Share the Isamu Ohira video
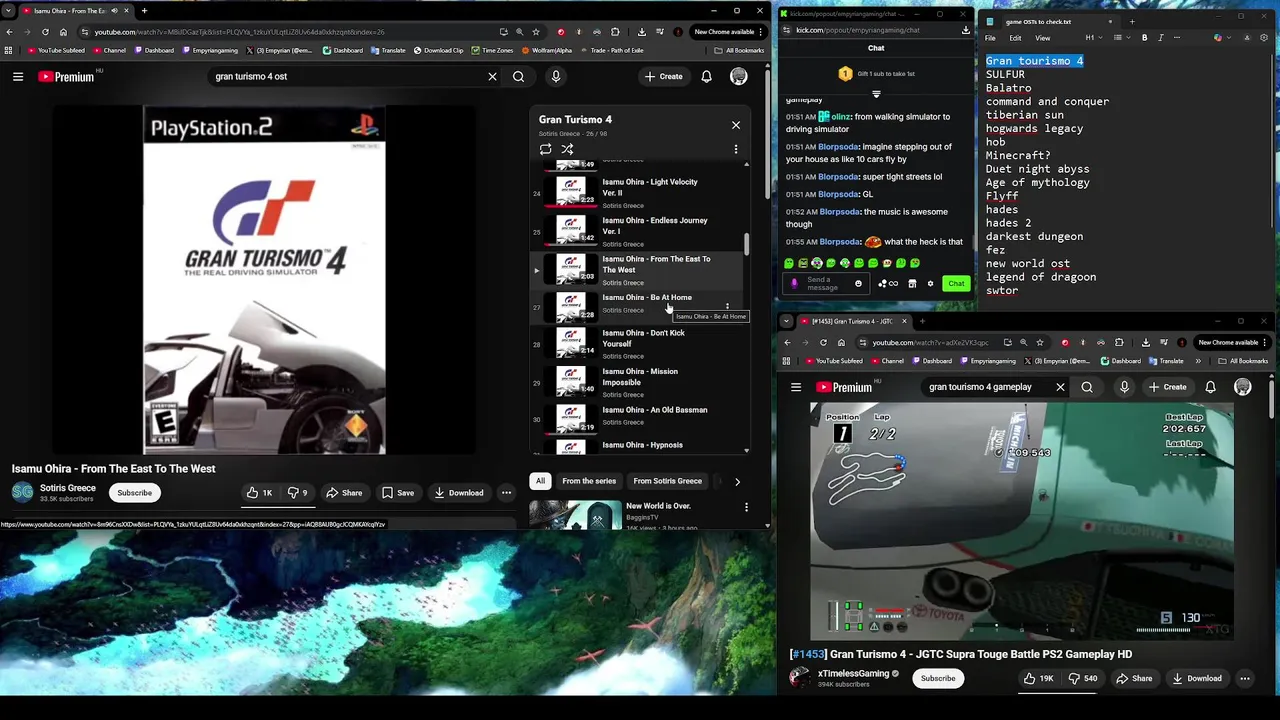This screenshot has height=720, width=1280. [344, 493]
